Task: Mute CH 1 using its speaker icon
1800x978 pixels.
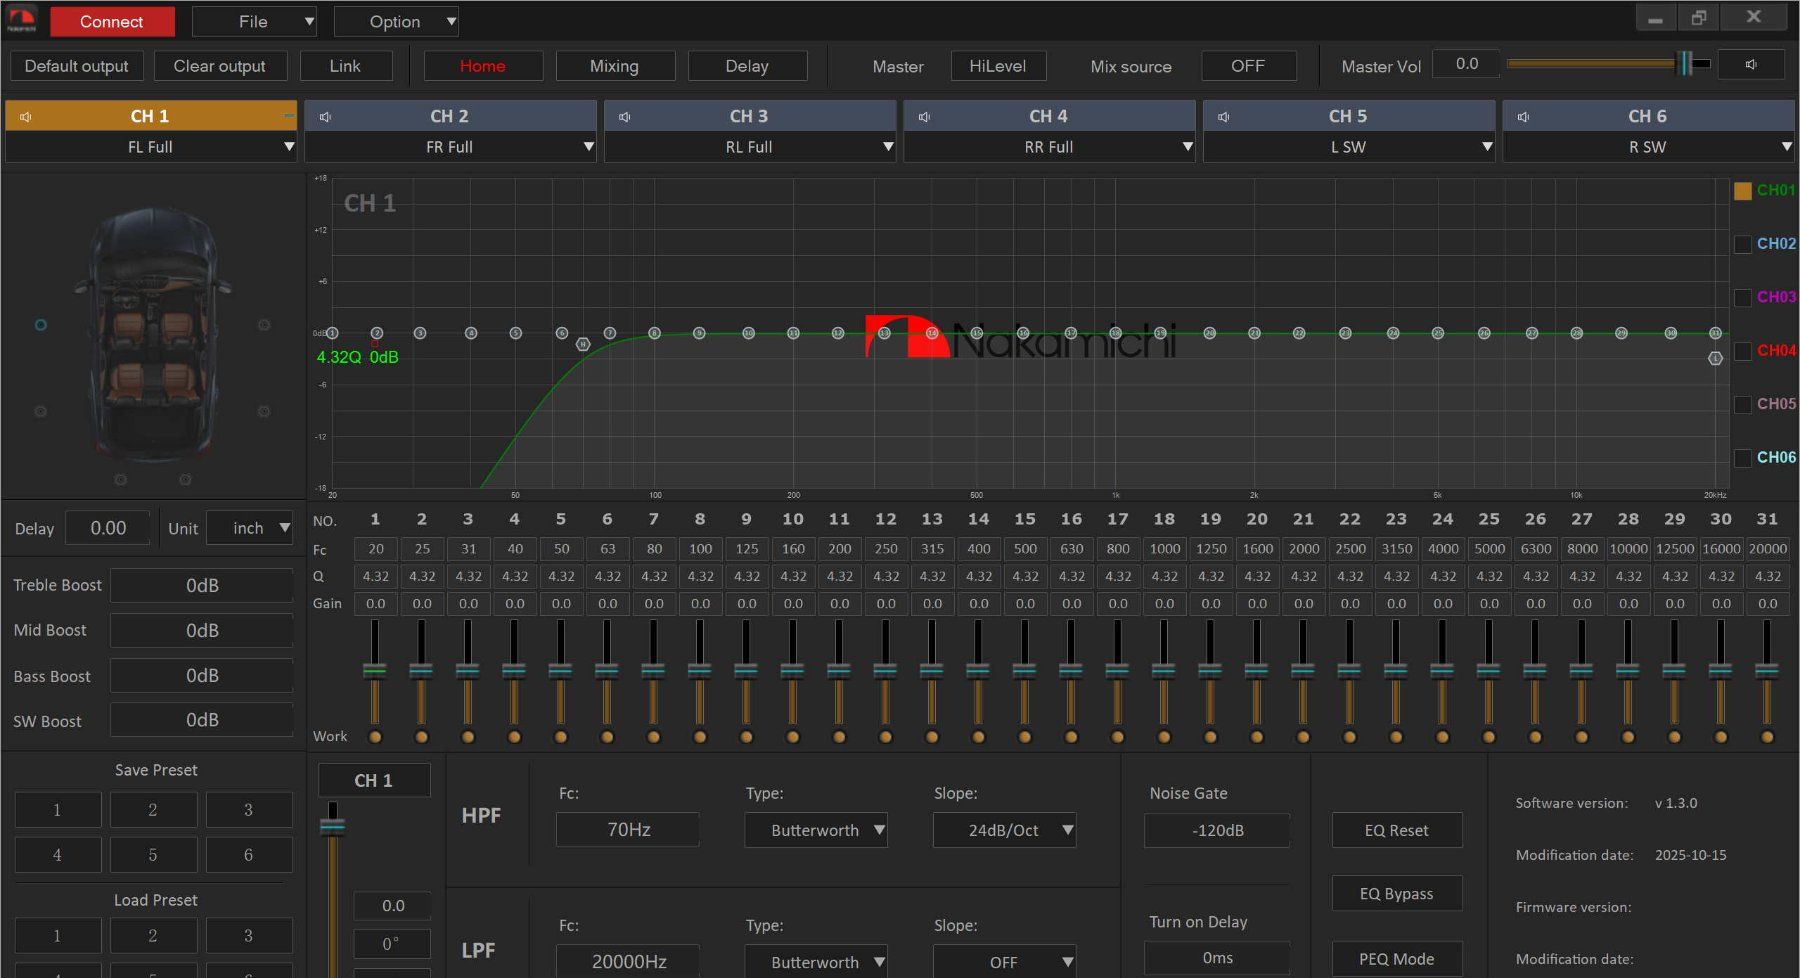Action: tap(26, 117)
